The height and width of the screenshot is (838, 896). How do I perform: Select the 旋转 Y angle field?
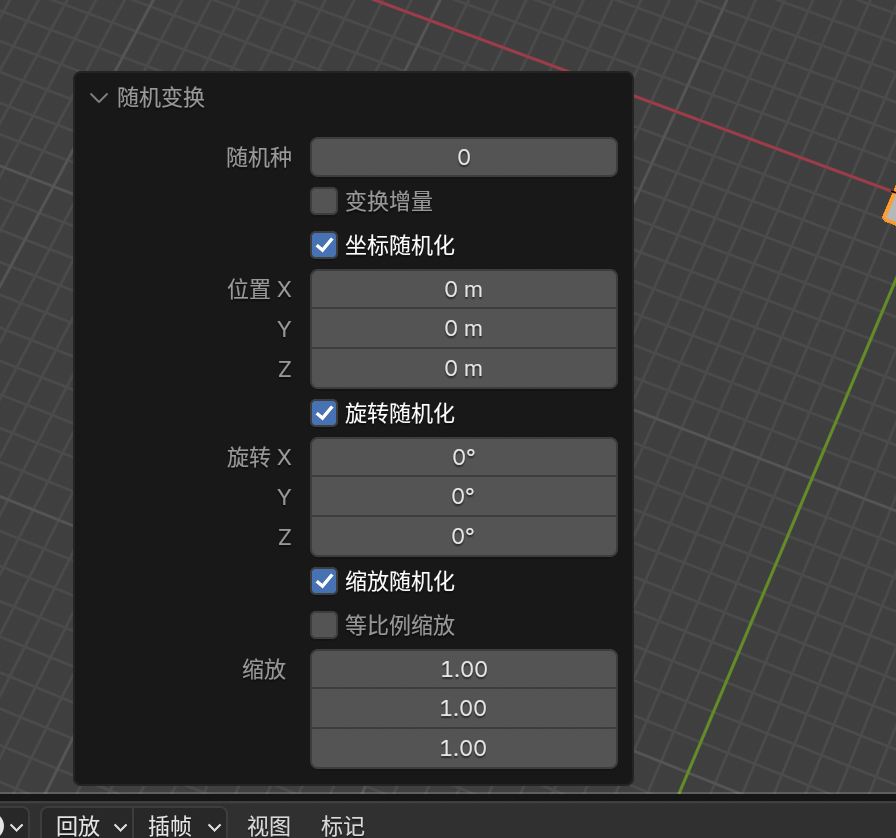click(463, 497)
